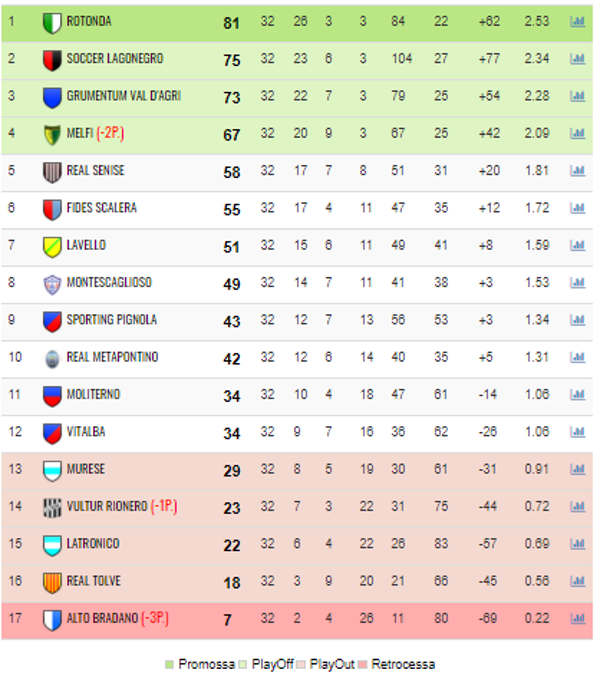Click the Real Senise striped shield crest
The height and width of the screenshot is (676, 600).
(52, 172)
